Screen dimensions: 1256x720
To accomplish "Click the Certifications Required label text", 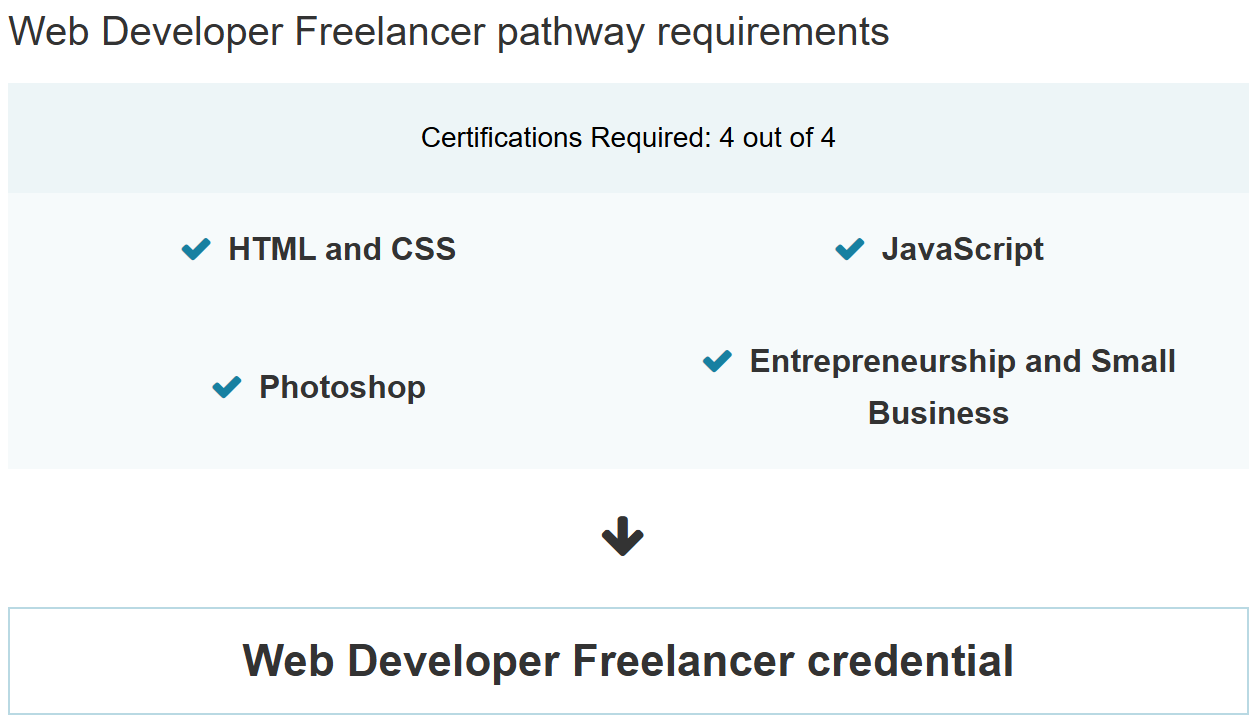I will [x=566, y=138].
